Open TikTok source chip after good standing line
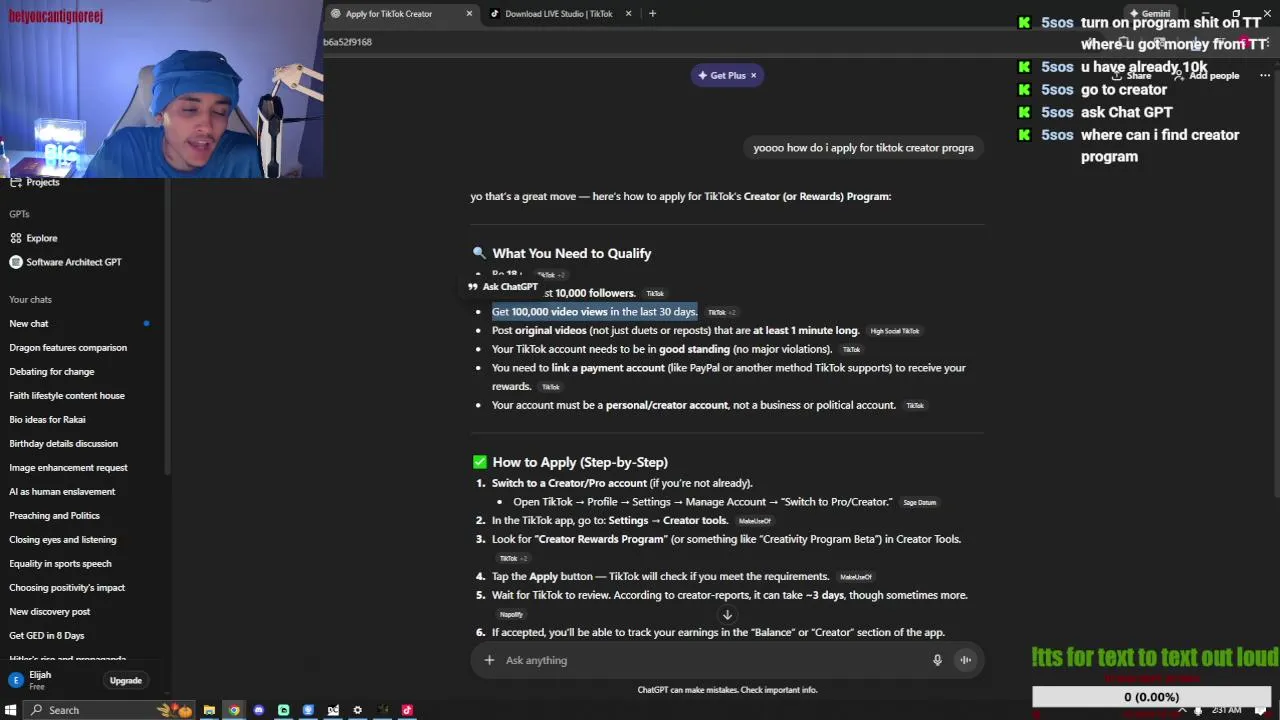 tap(851, 350)
